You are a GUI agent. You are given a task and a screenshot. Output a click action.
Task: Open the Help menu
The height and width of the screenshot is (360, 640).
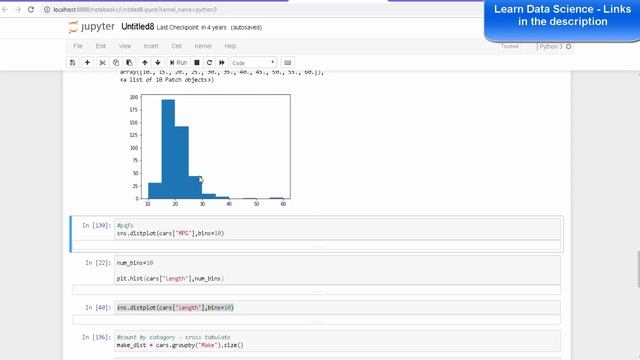[230, 46]
